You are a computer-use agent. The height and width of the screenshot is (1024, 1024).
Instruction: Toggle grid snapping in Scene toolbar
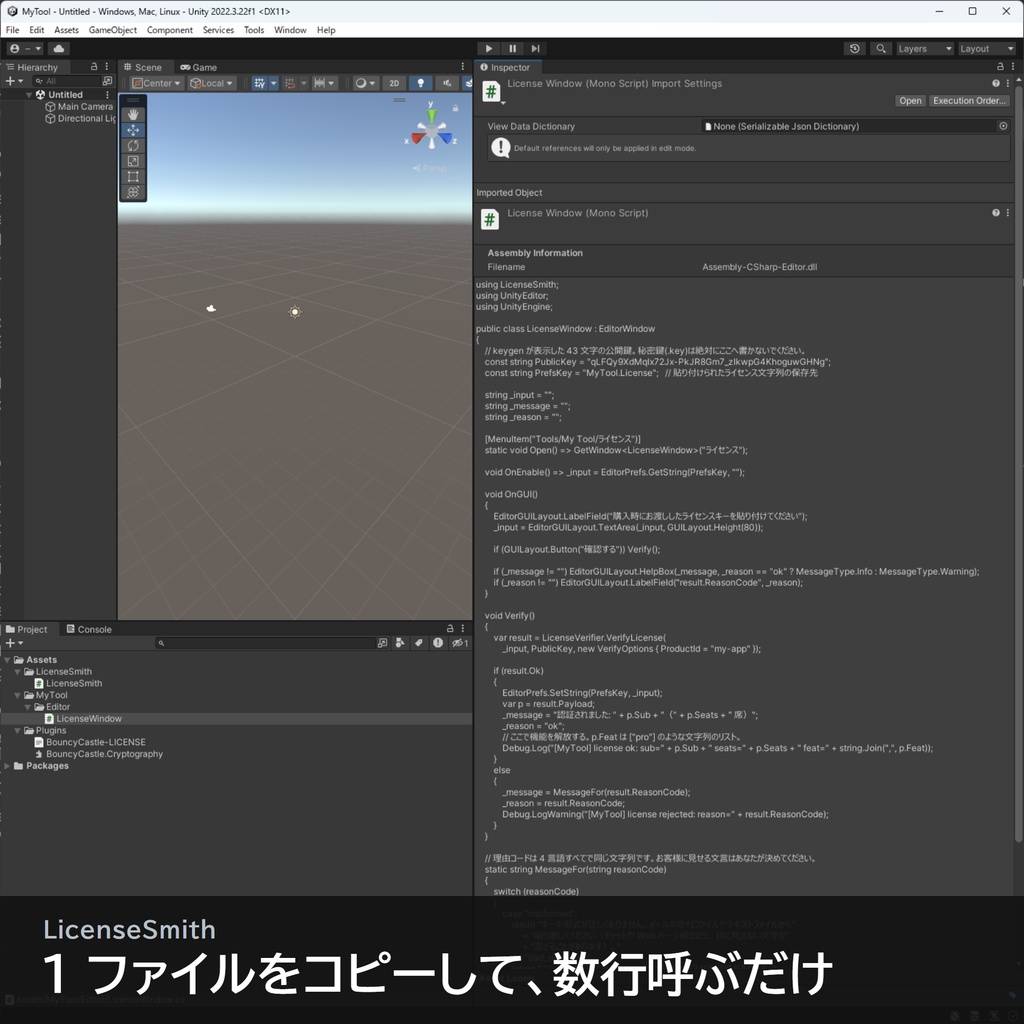coord(290,83)
